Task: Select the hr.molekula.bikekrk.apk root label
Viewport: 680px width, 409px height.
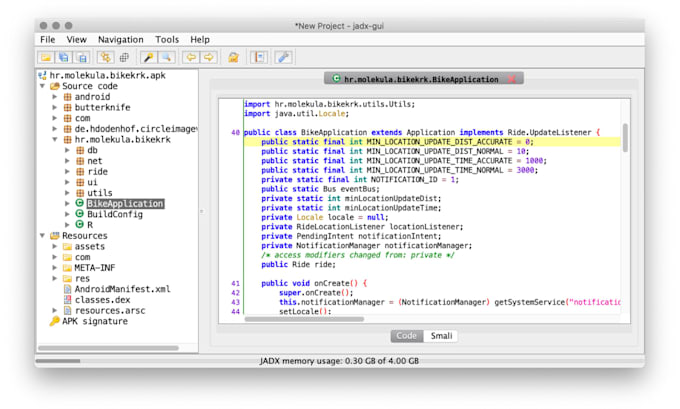Action: tap(108, 75)
